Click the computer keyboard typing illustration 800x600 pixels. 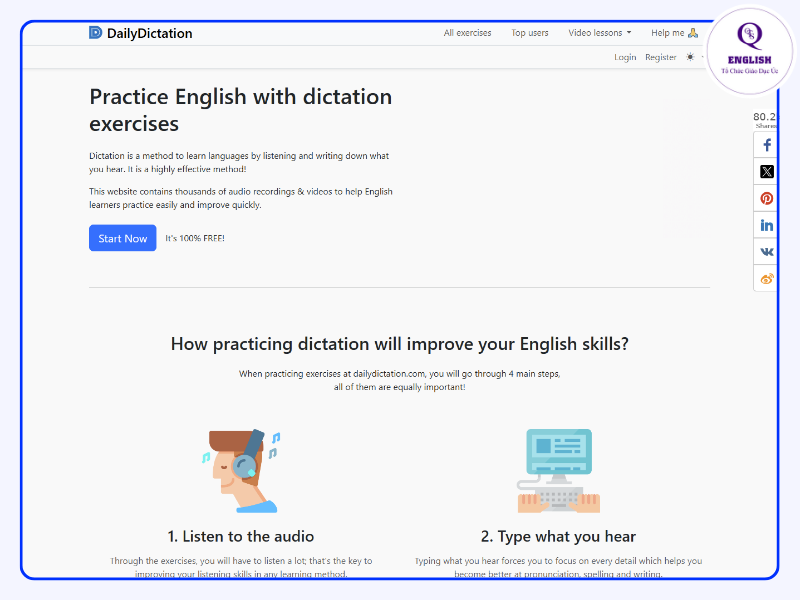[x=558, y=471]
